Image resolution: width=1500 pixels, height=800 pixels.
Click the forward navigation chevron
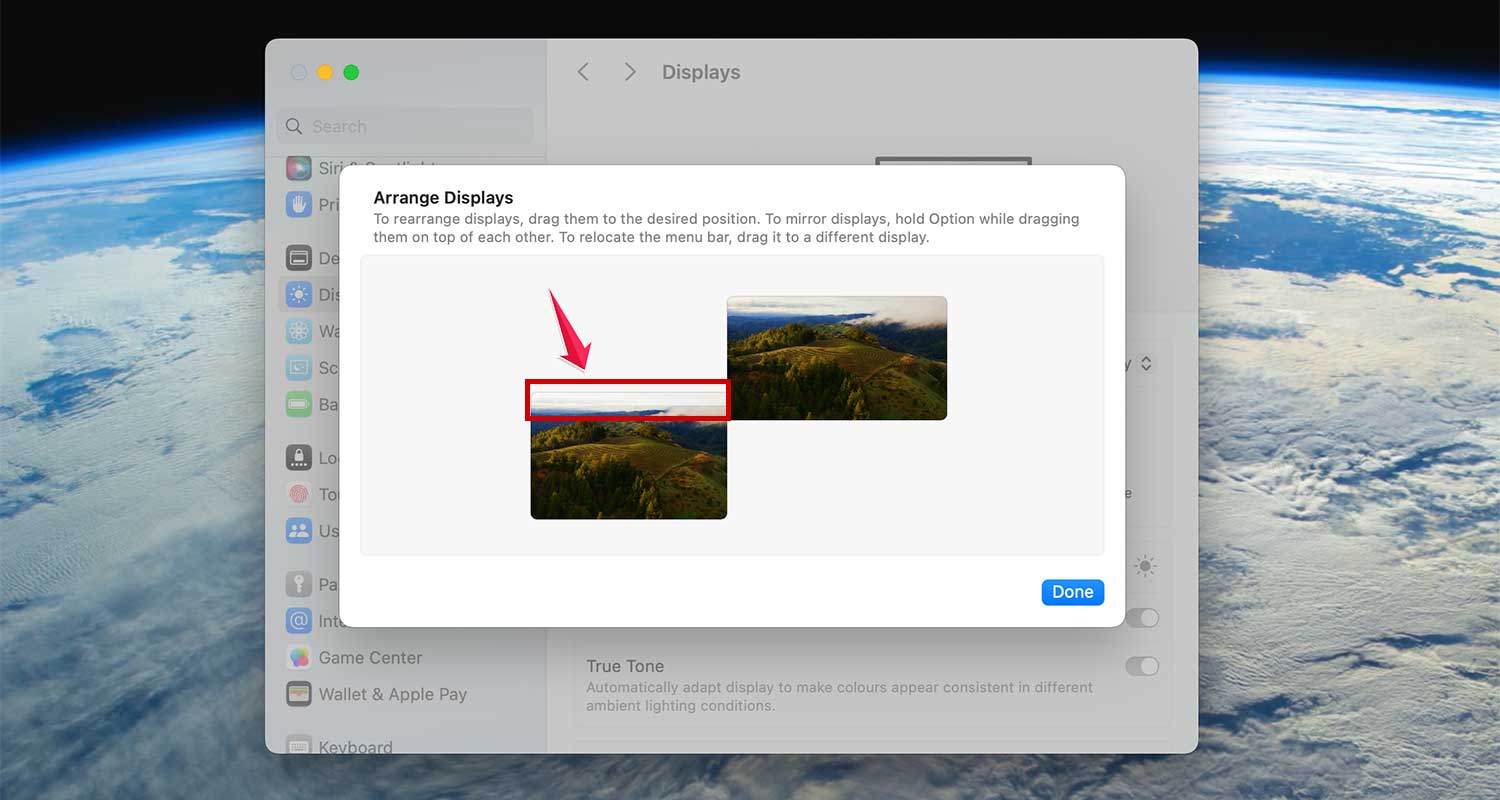click(x=630, y=71)
